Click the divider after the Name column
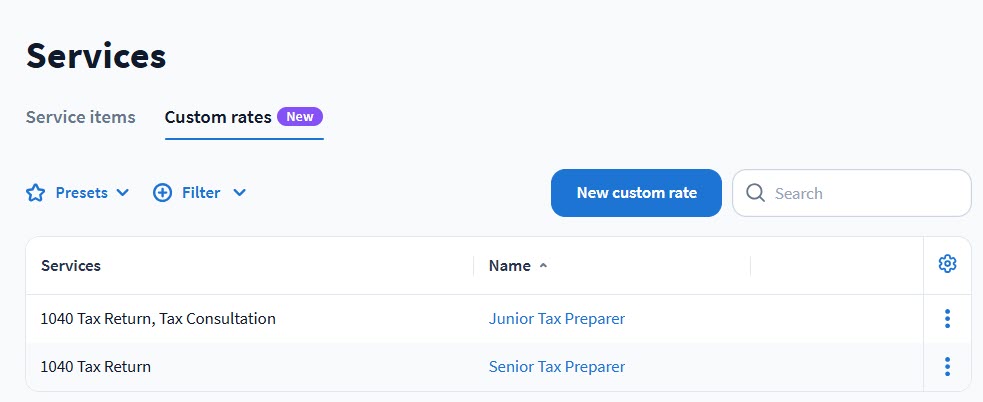Viewport: 983px width, 402px height. [750, 266]
